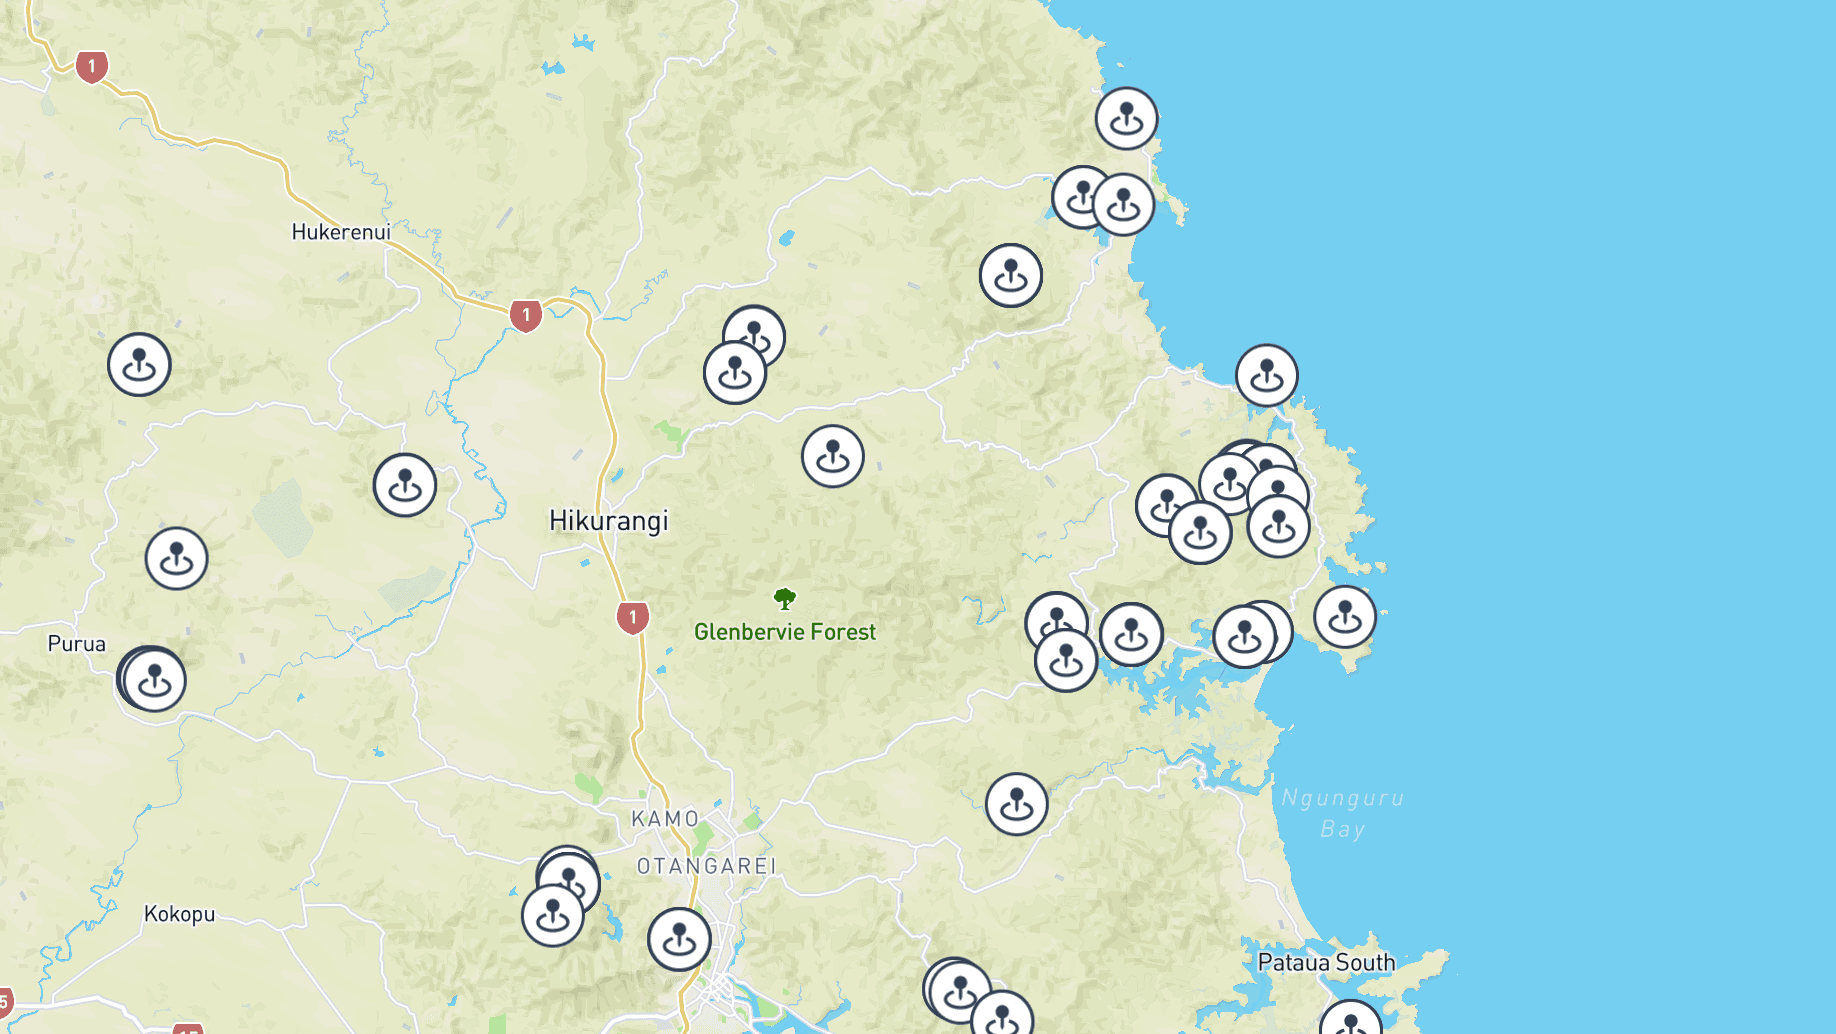Select the lower-left marker southwest of Kamo
Viewport: 1836px width, 1034px height.
(x=553, y=915)
